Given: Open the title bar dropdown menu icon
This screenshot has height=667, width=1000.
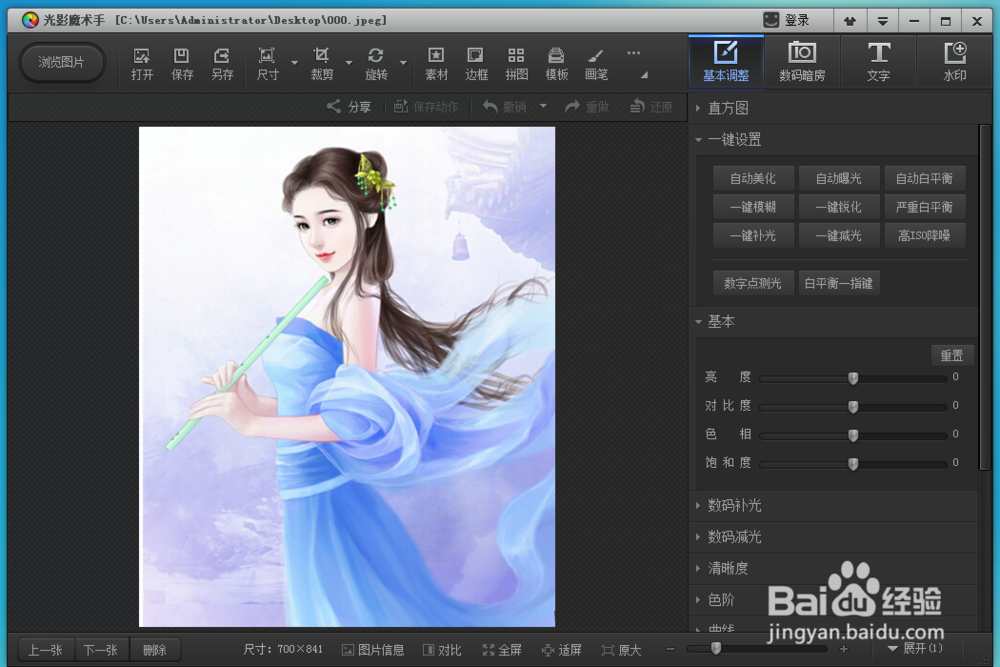Looking at the screenshot, I should coord(883,21).
